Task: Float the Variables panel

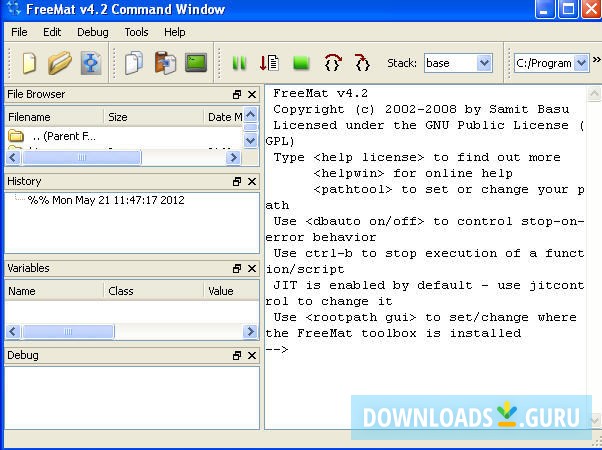Action: pos(237,269)
